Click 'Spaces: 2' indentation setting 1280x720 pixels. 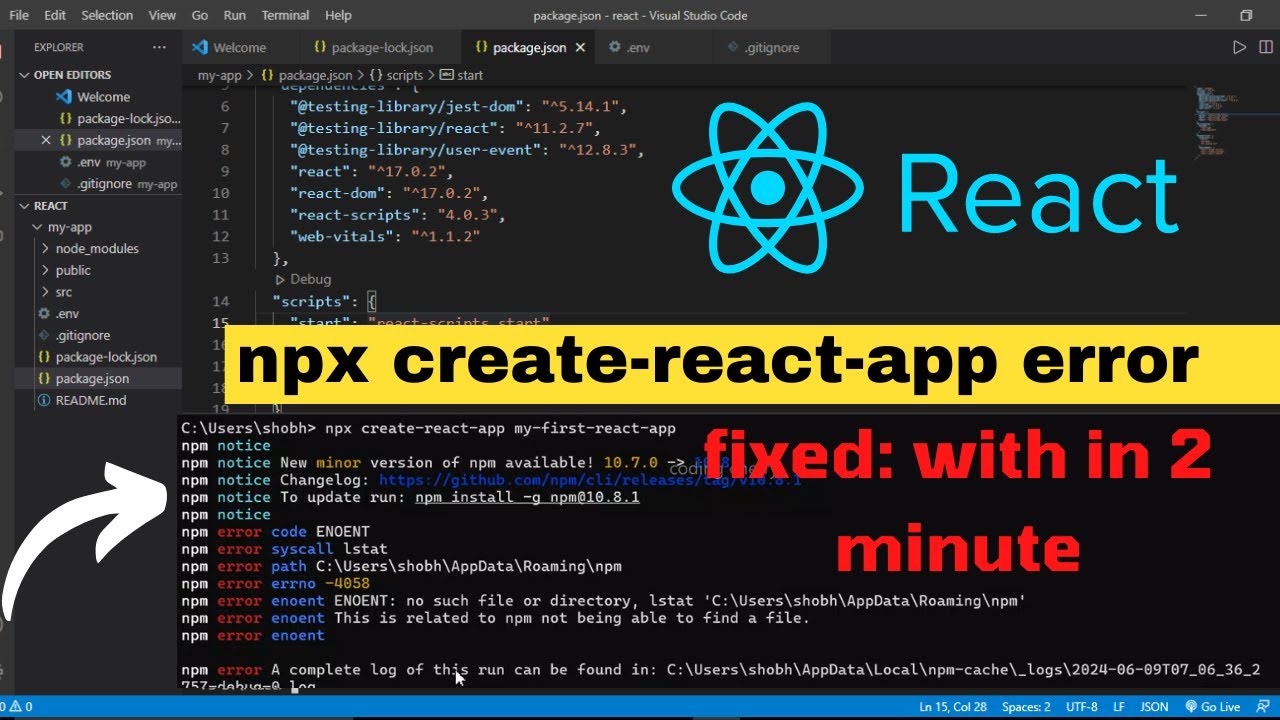pos(1026,707)
